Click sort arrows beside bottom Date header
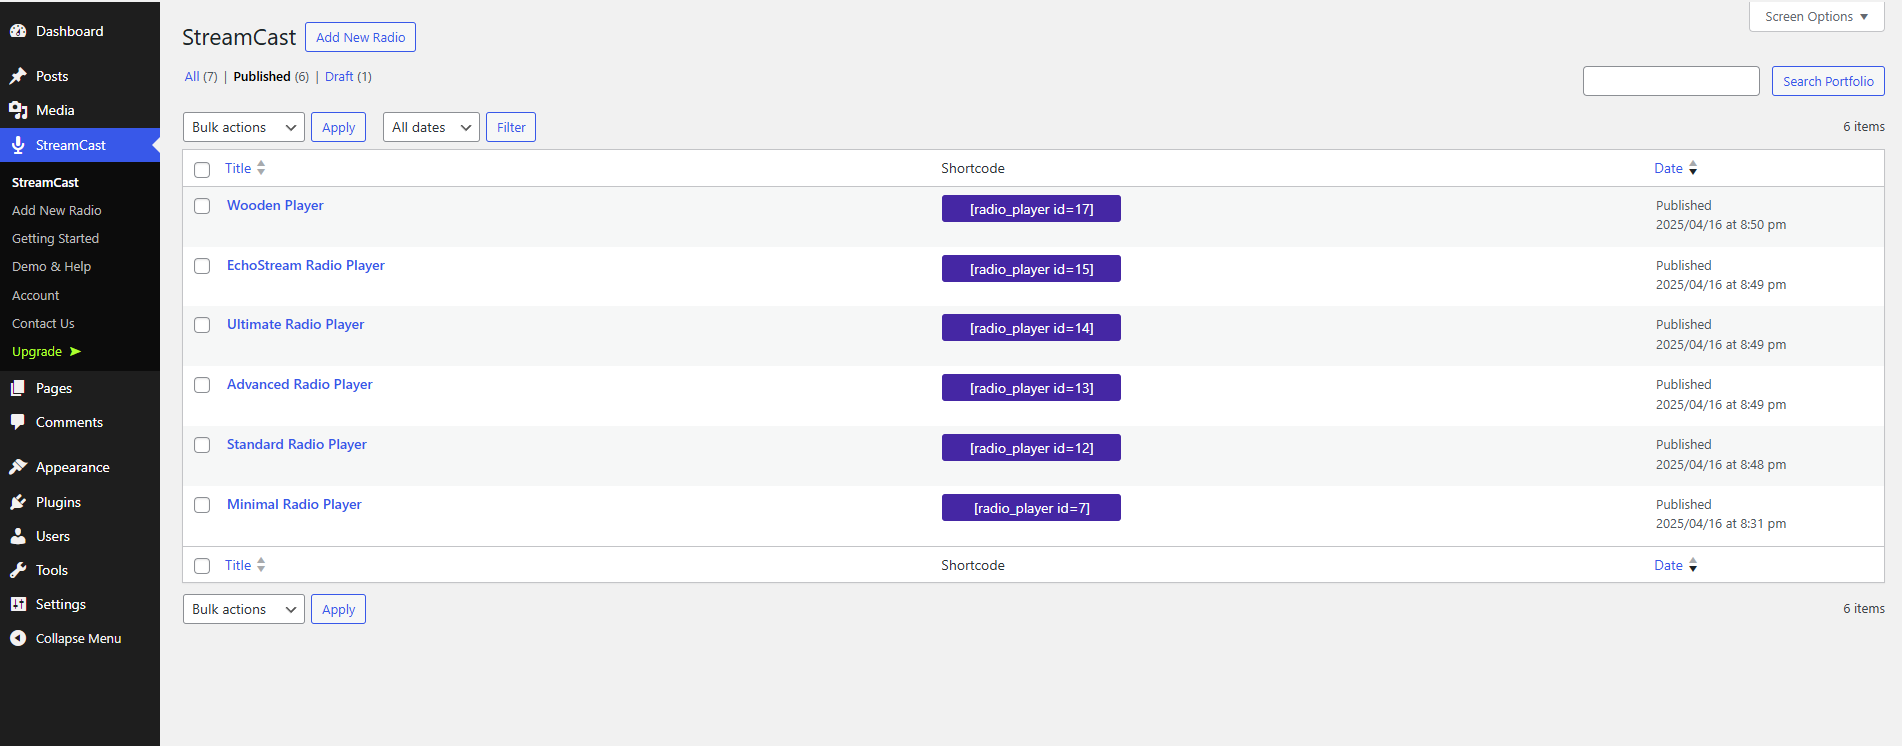The height and width of the screenshot is (746, 1902). [1693, 565]
